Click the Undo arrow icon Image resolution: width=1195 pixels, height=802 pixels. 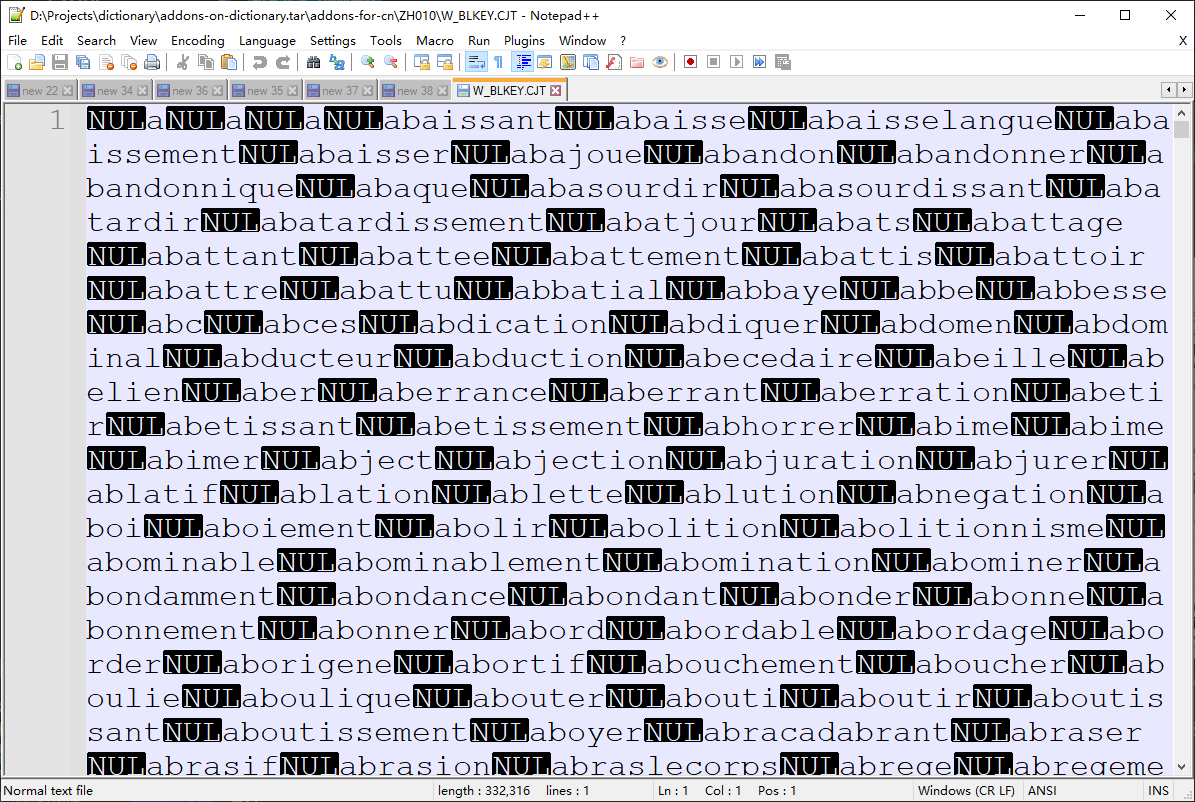pos(260,62)
